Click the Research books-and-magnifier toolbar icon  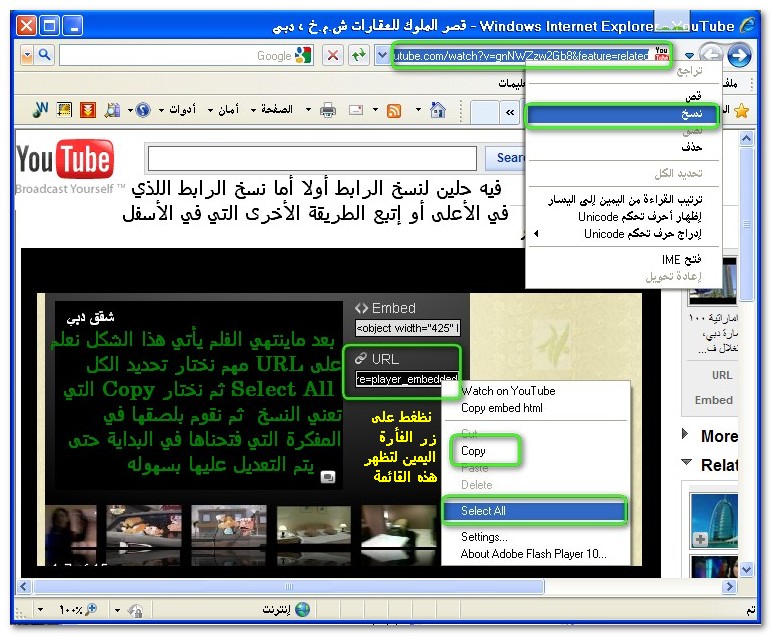point(112,110)
